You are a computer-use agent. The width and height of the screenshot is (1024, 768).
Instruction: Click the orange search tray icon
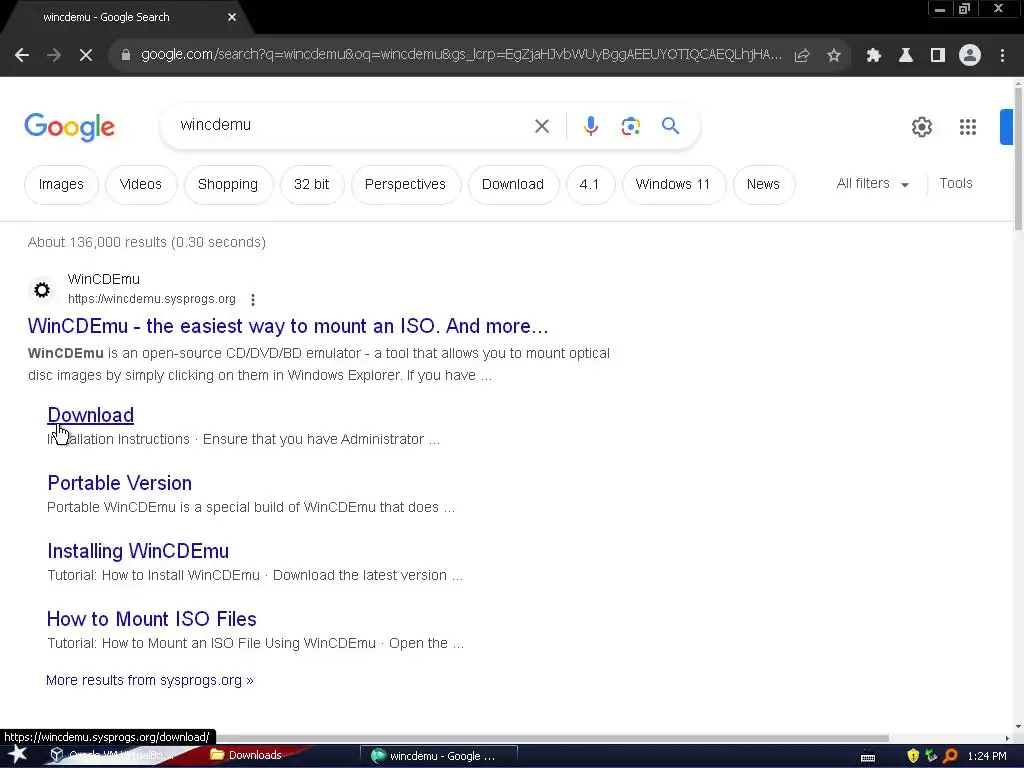950,756
